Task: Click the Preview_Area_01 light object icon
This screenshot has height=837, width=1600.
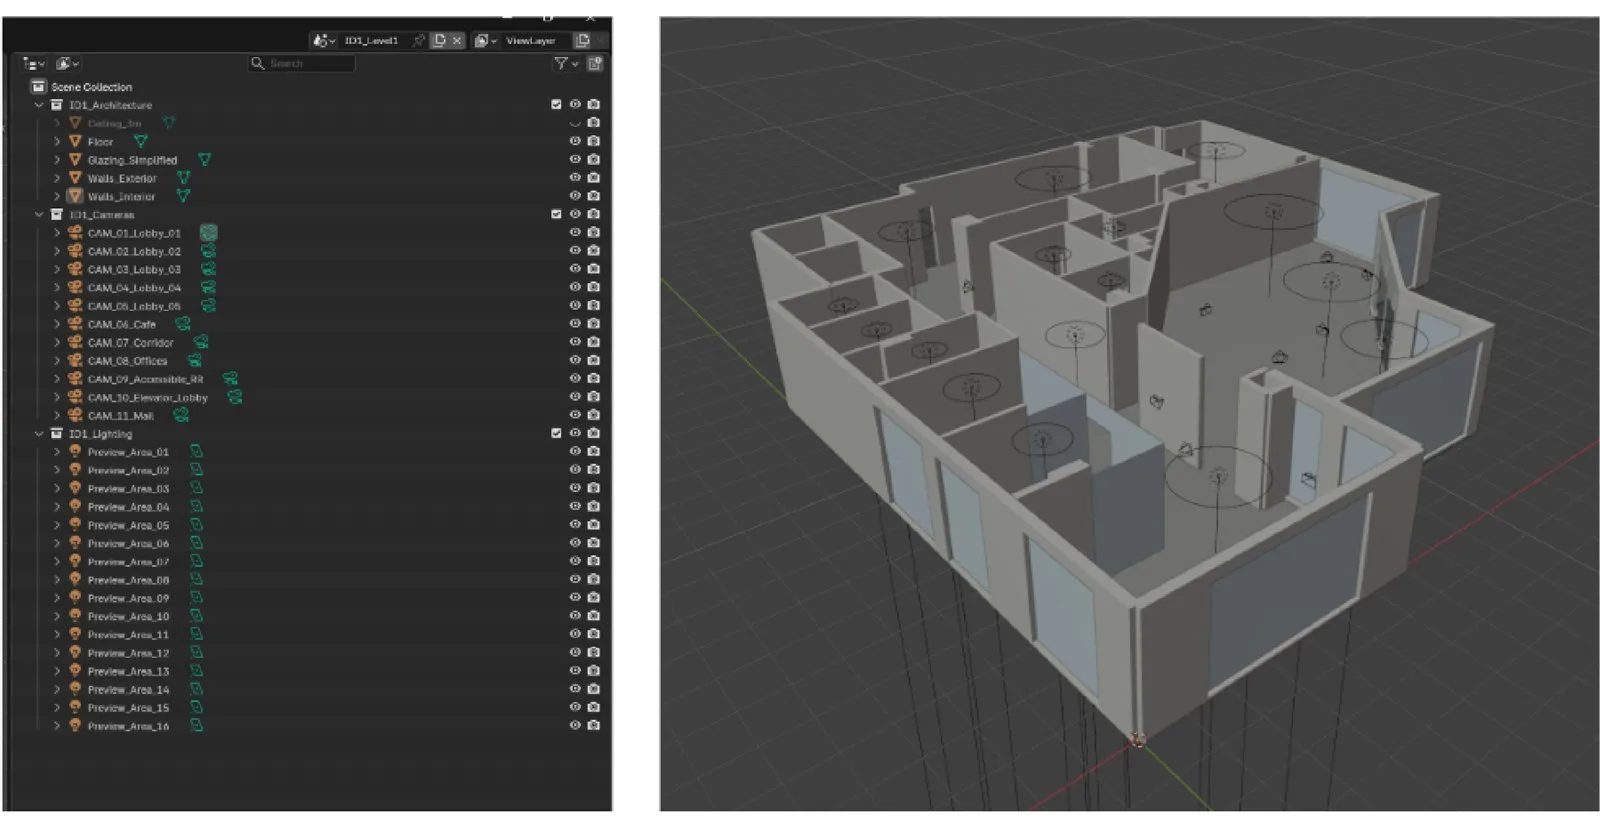Action: pos(75,452)
